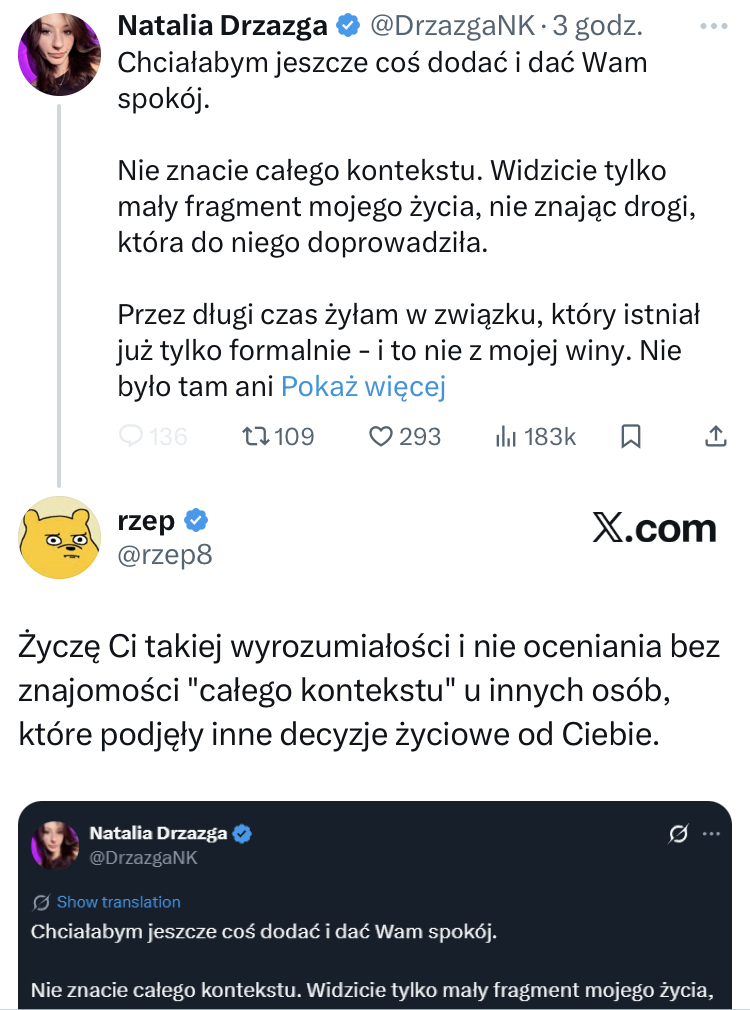750x1010 pixels.
Task: Click Natalia Drzazga's profile picture
Action: (59, 54)
